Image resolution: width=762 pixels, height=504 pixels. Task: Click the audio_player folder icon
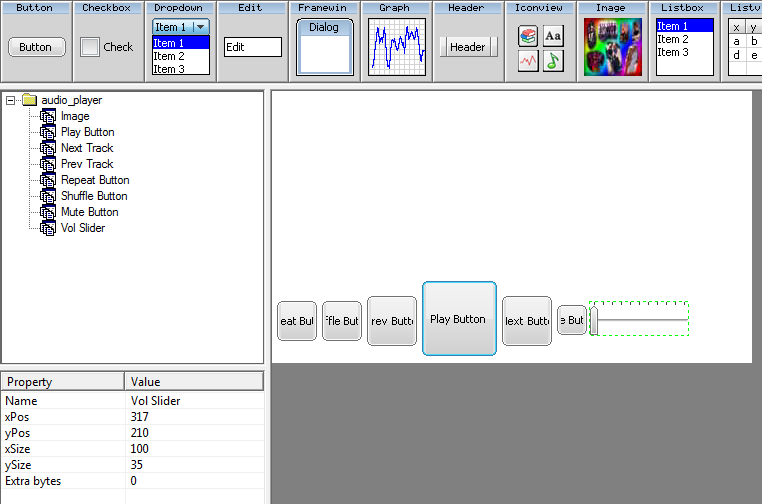coord(29,100)
